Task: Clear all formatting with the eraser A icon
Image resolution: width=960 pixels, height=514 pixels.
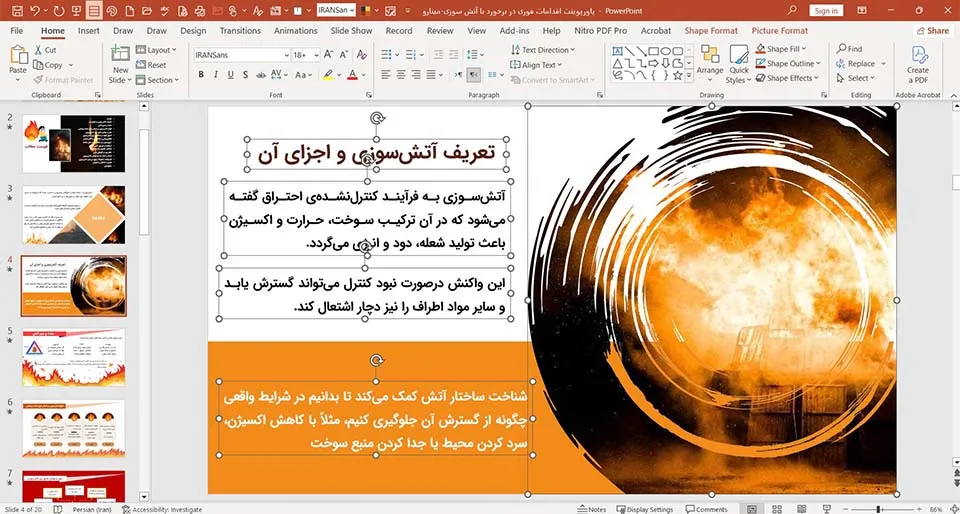Action: (x=361, y=55)
